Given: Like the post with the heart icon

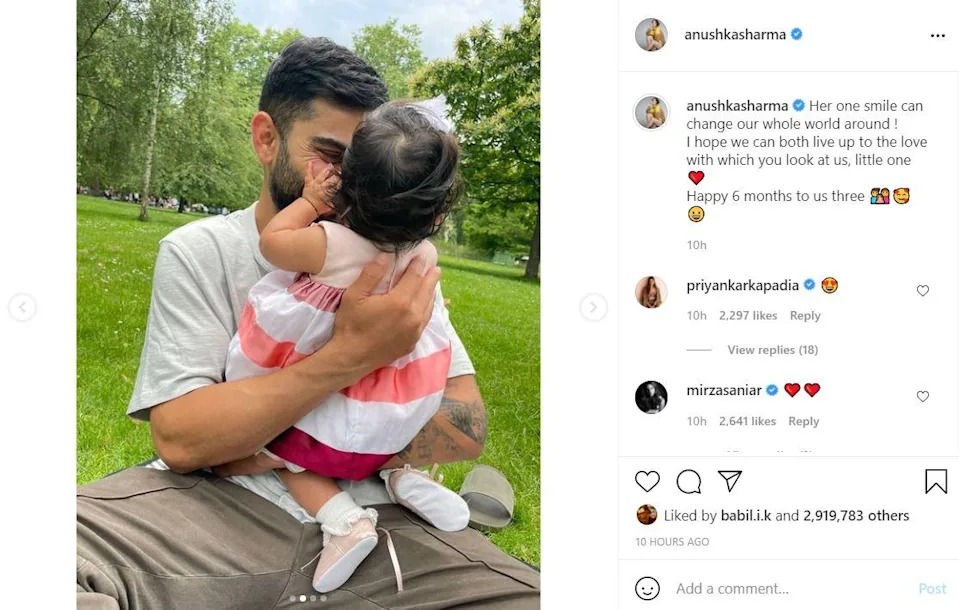Looking at the screenshot, I should [647, 482].
